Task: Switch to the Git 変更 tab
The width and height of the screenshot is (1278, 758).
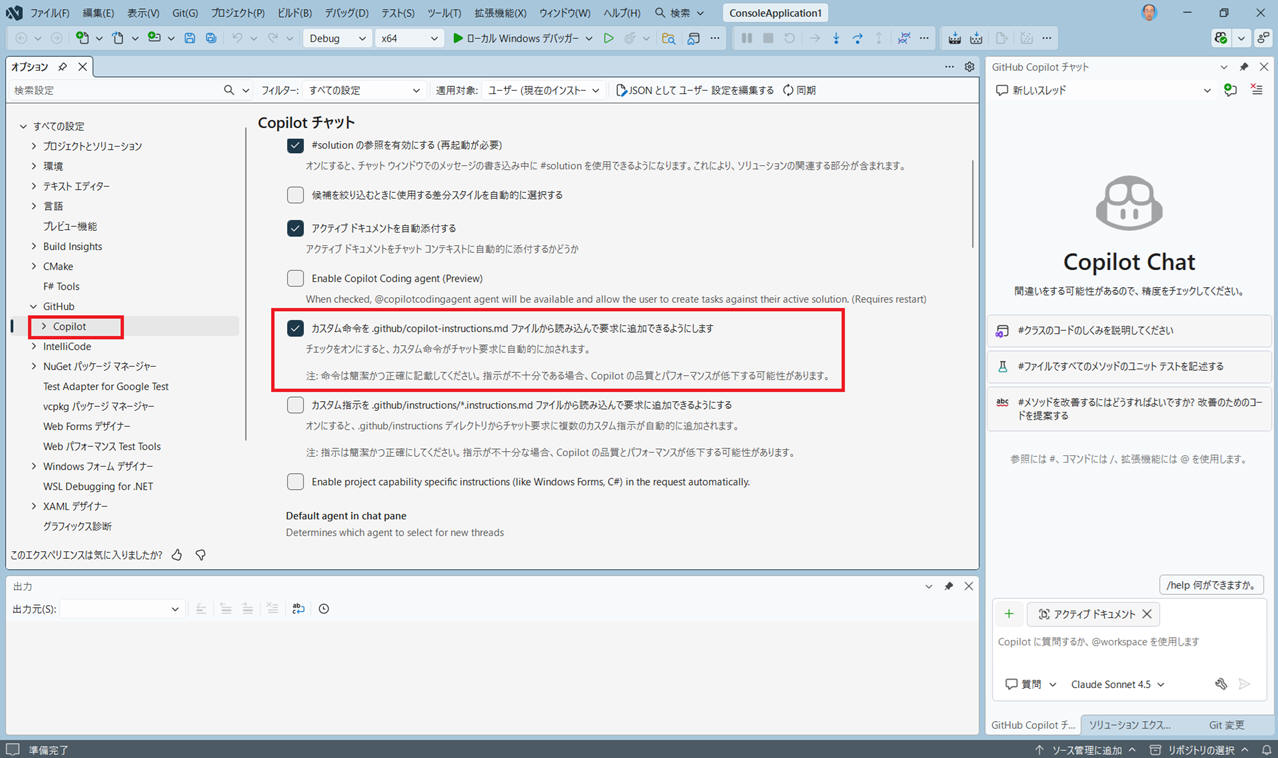Action: (x=1226, y=724)
